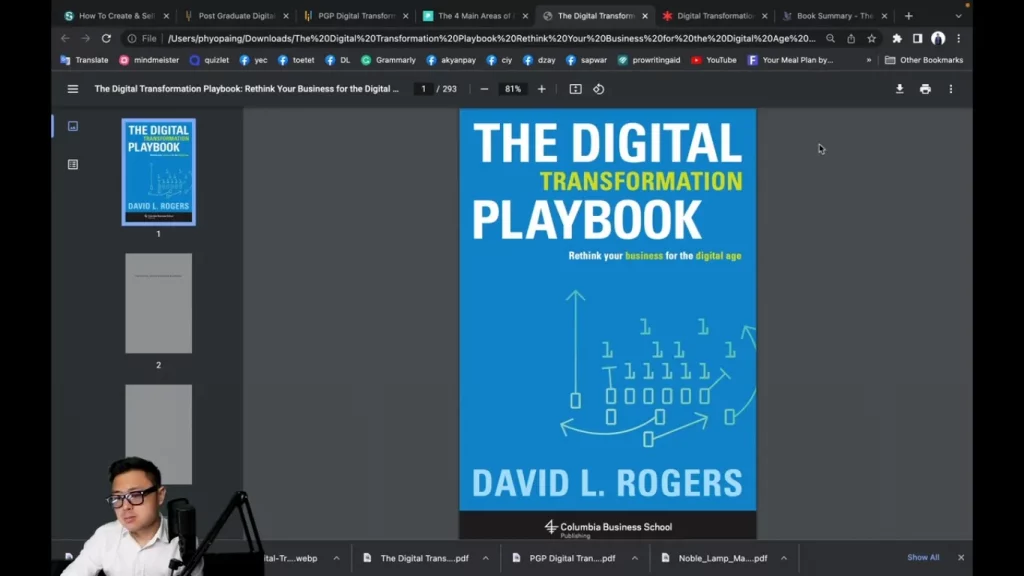Open the Extensions puzzle icon
This screenshot has width=1024, height=576.
coord(897,39)
